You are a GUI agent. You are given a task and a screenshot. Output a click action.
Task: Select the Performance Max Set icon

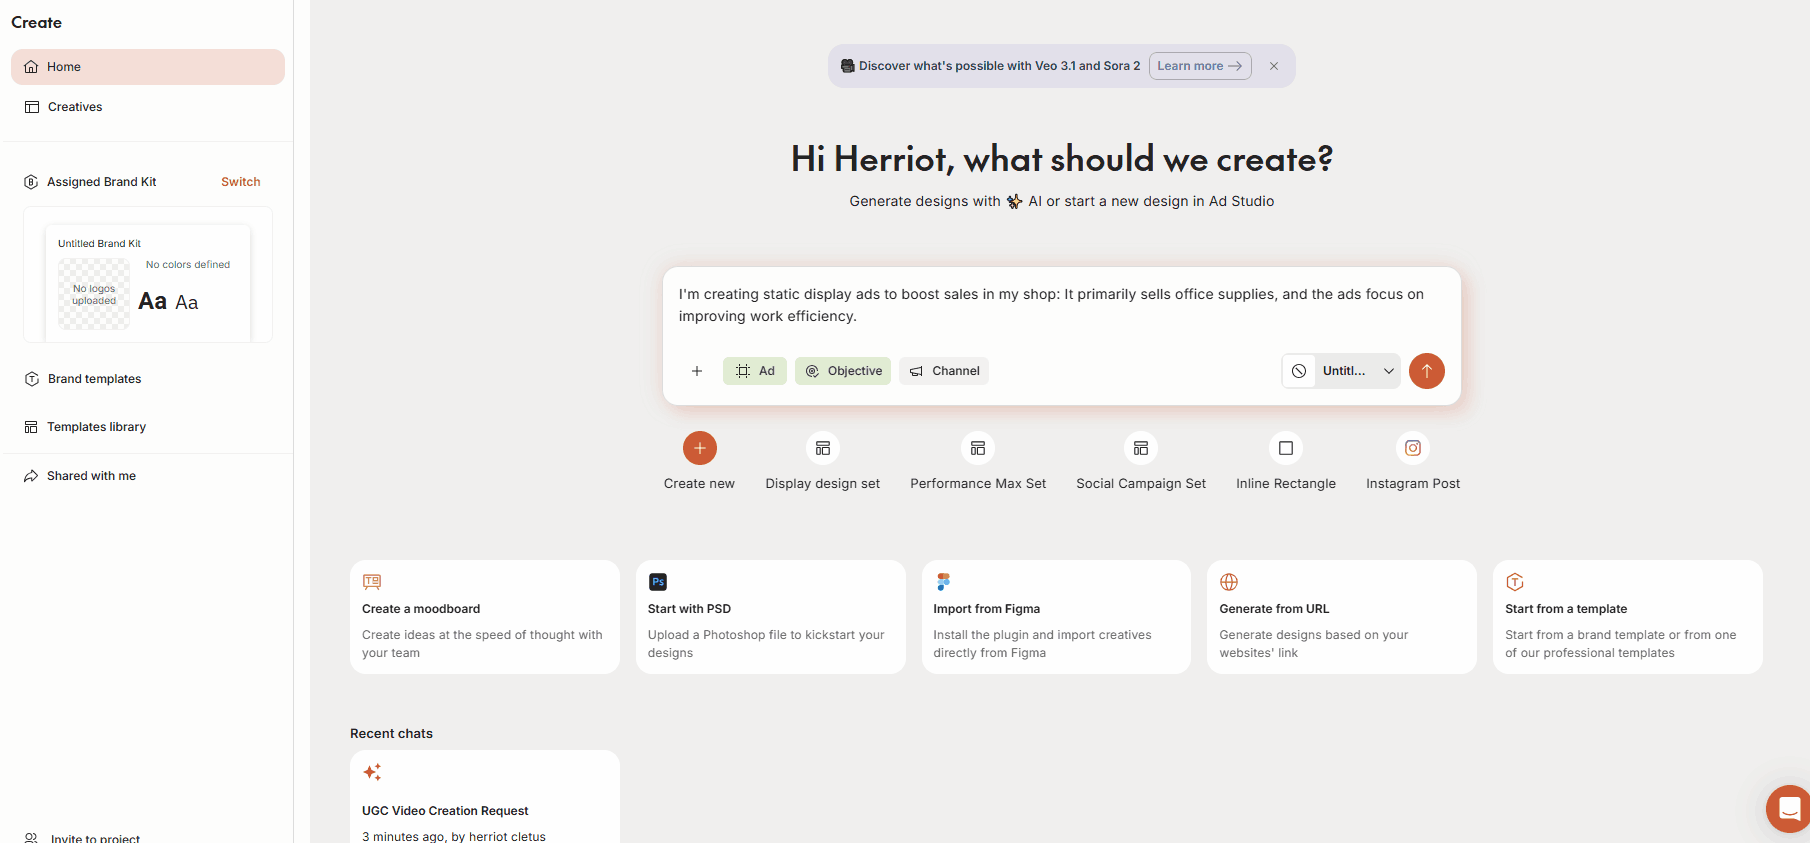click(x=977, y=448)
